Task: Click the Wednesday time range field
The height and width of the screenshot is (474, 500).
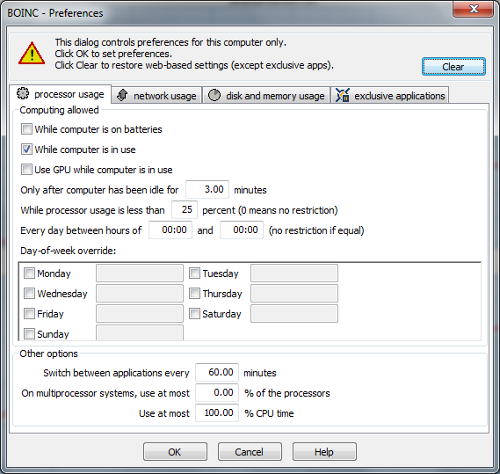Action: [x=140, y=293]
